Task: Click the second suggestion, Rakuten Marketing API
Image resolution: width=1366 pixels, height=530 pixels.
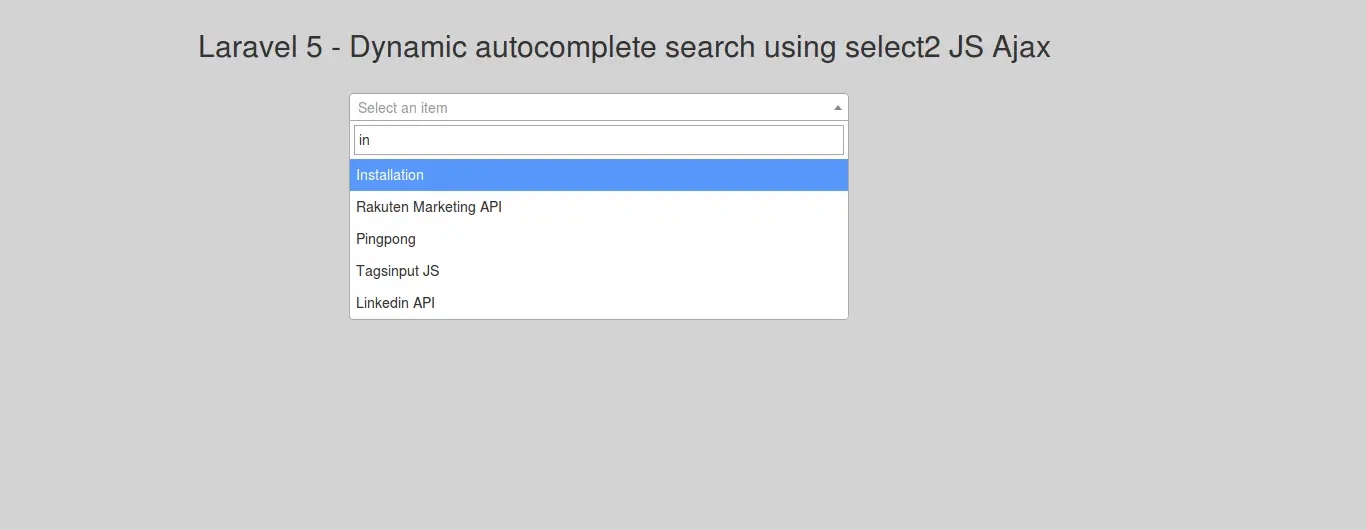Action: [x=429, y=207]
